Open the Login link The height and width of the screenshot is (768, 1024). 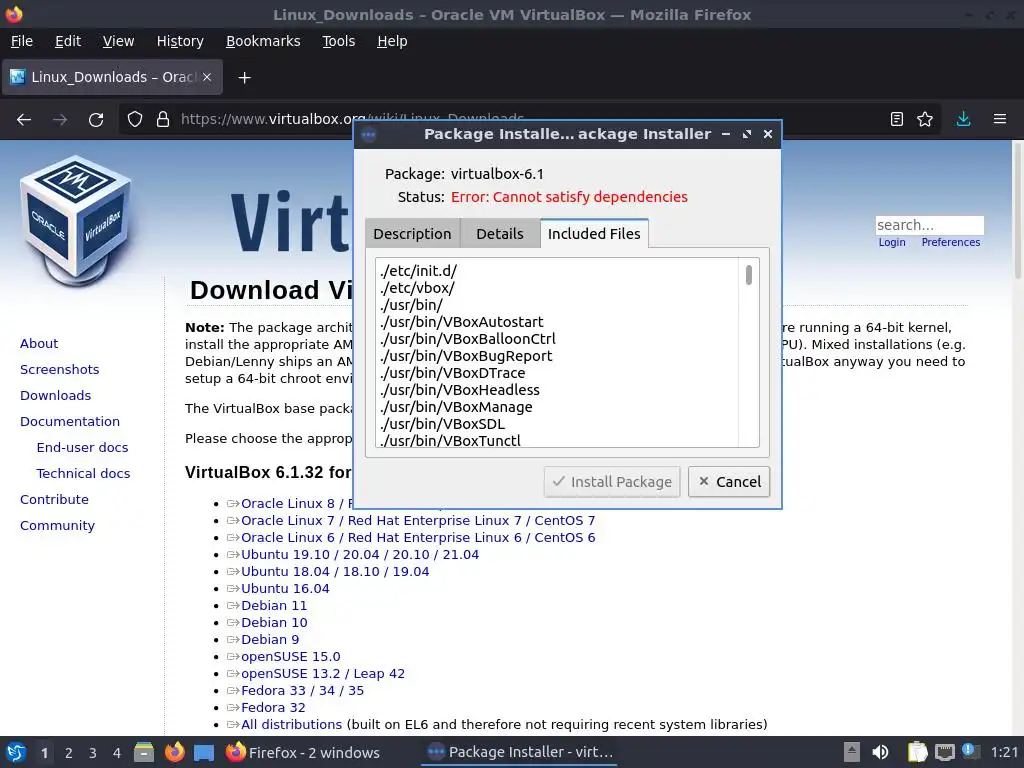[891, 242]
